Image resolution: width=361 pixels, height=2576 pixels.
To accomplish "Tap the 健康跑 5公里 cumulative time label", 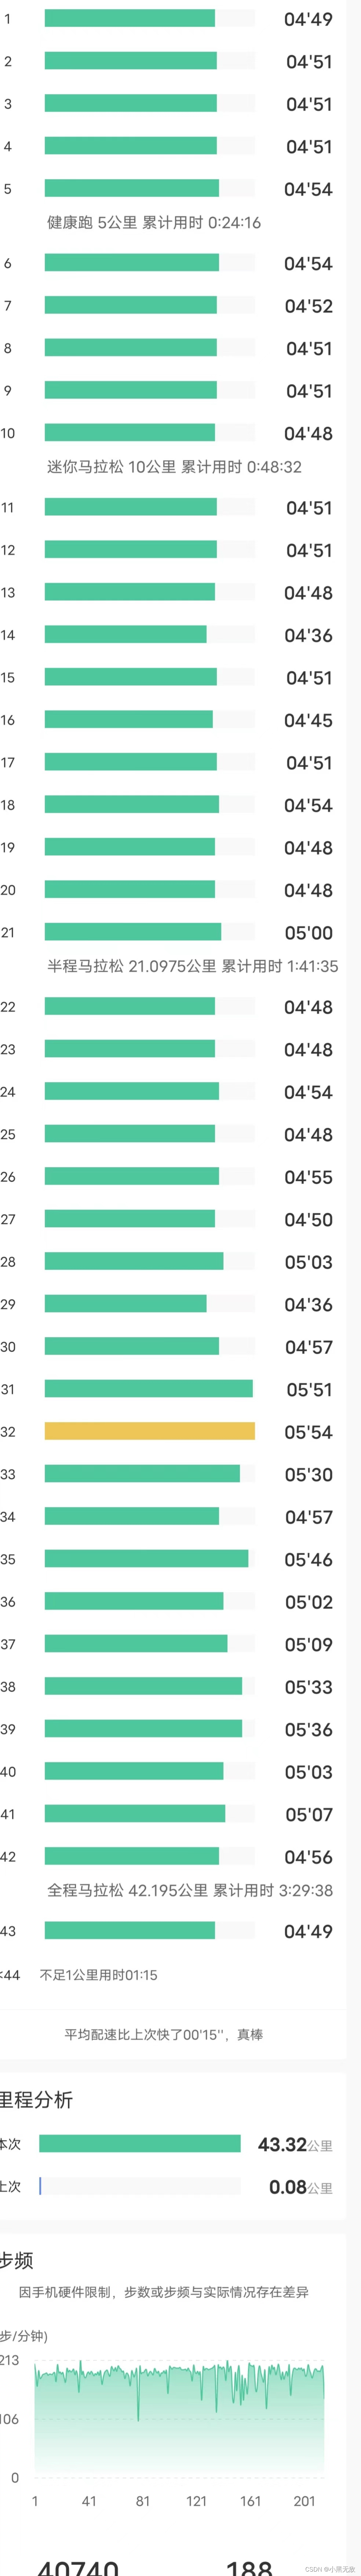I will [x=154, y=222].
